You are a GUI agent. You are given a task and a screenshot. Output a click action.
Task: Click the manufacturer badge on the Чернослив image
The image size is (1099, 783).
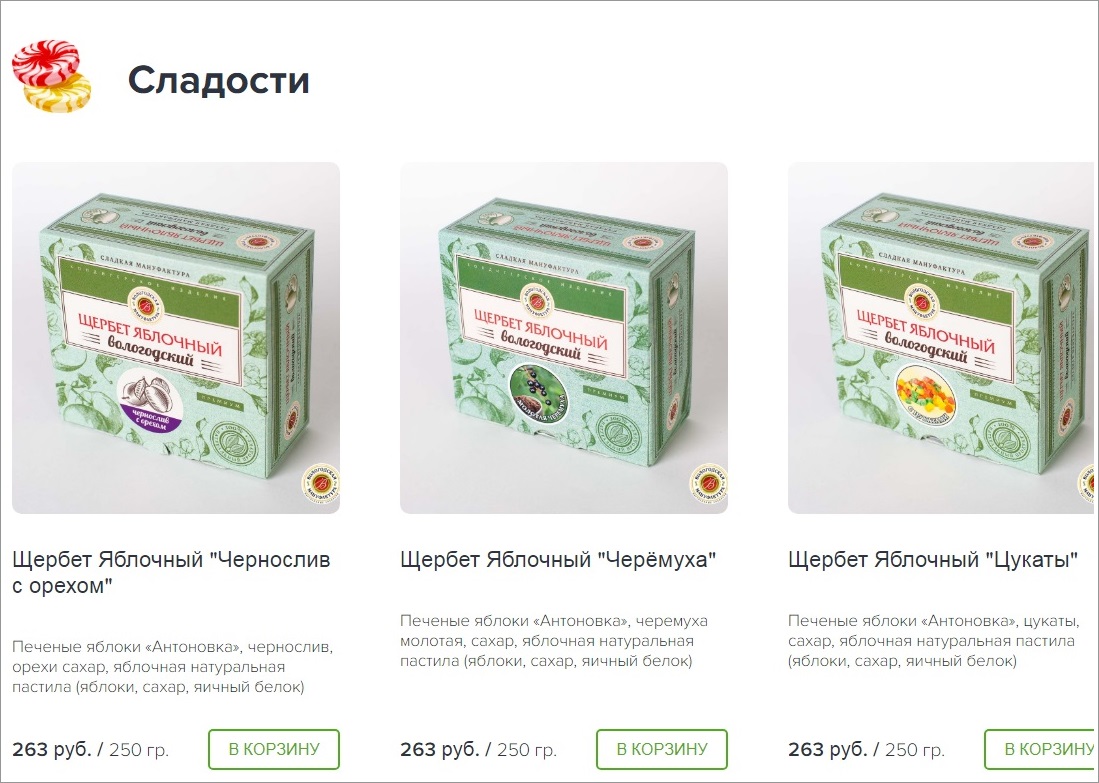(320, 483)
